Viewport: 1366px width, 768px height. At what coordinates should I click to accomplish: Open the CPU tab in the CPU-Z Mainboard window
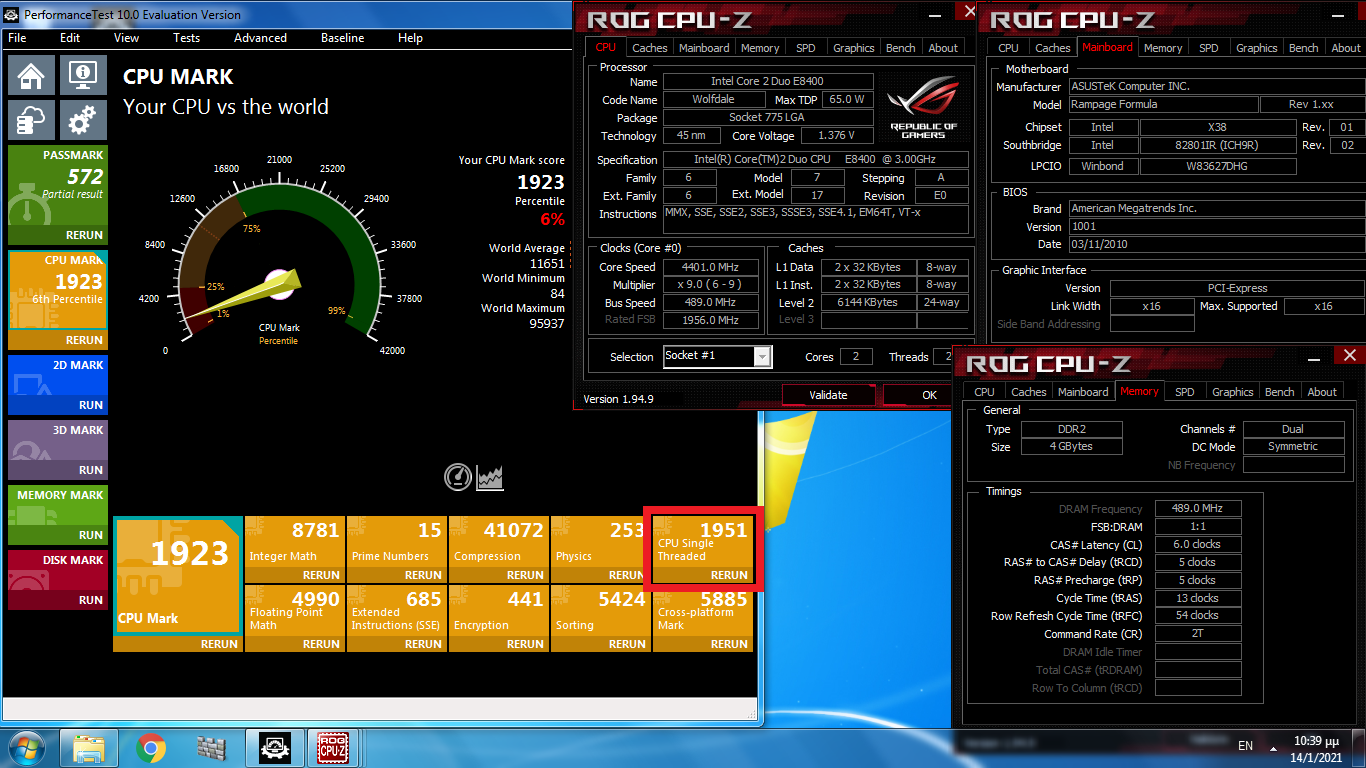coord(1009,48)
